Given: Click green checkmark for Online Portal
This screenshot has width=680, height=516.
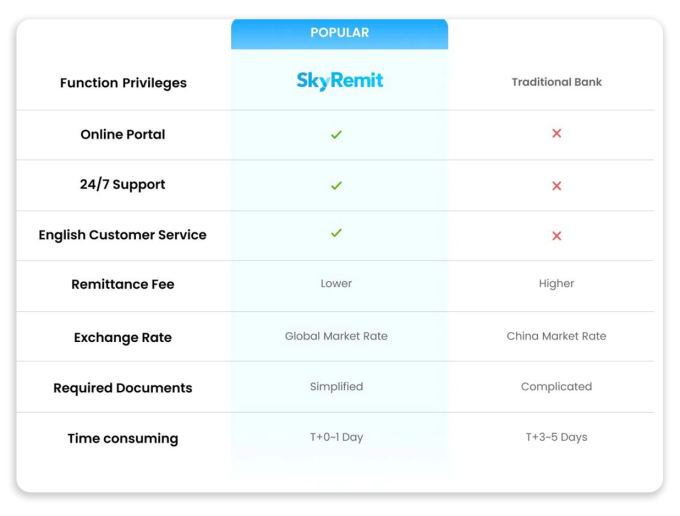Looking at the screenshot, I should coord(336,134).
